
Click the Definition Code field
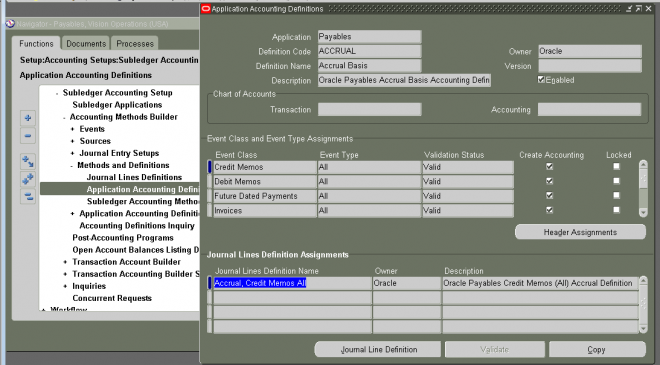pos(369,51)
